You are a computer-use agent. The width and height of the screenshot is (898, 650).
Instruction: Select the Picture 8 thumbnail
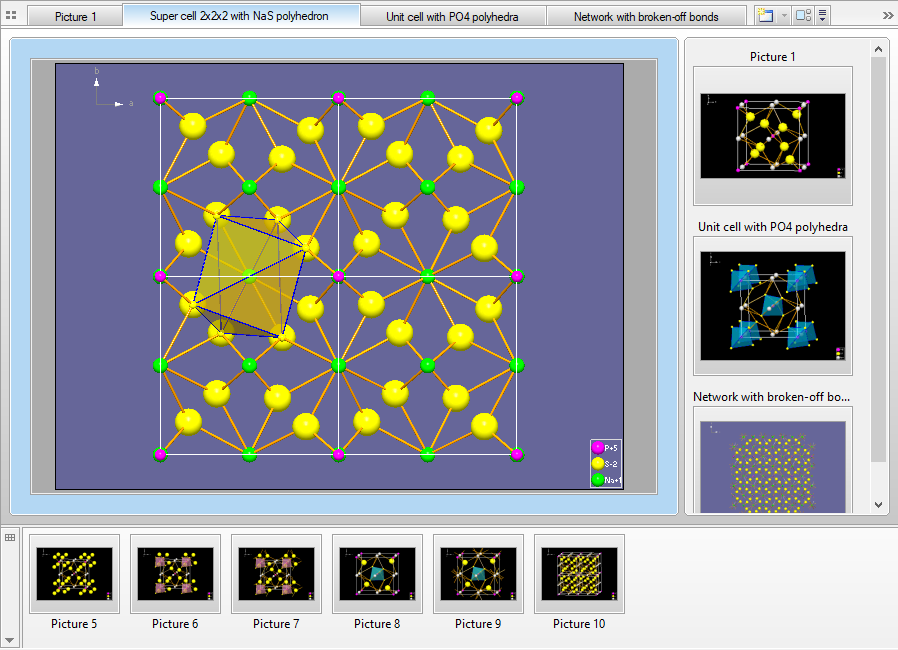tap(377, 573)
